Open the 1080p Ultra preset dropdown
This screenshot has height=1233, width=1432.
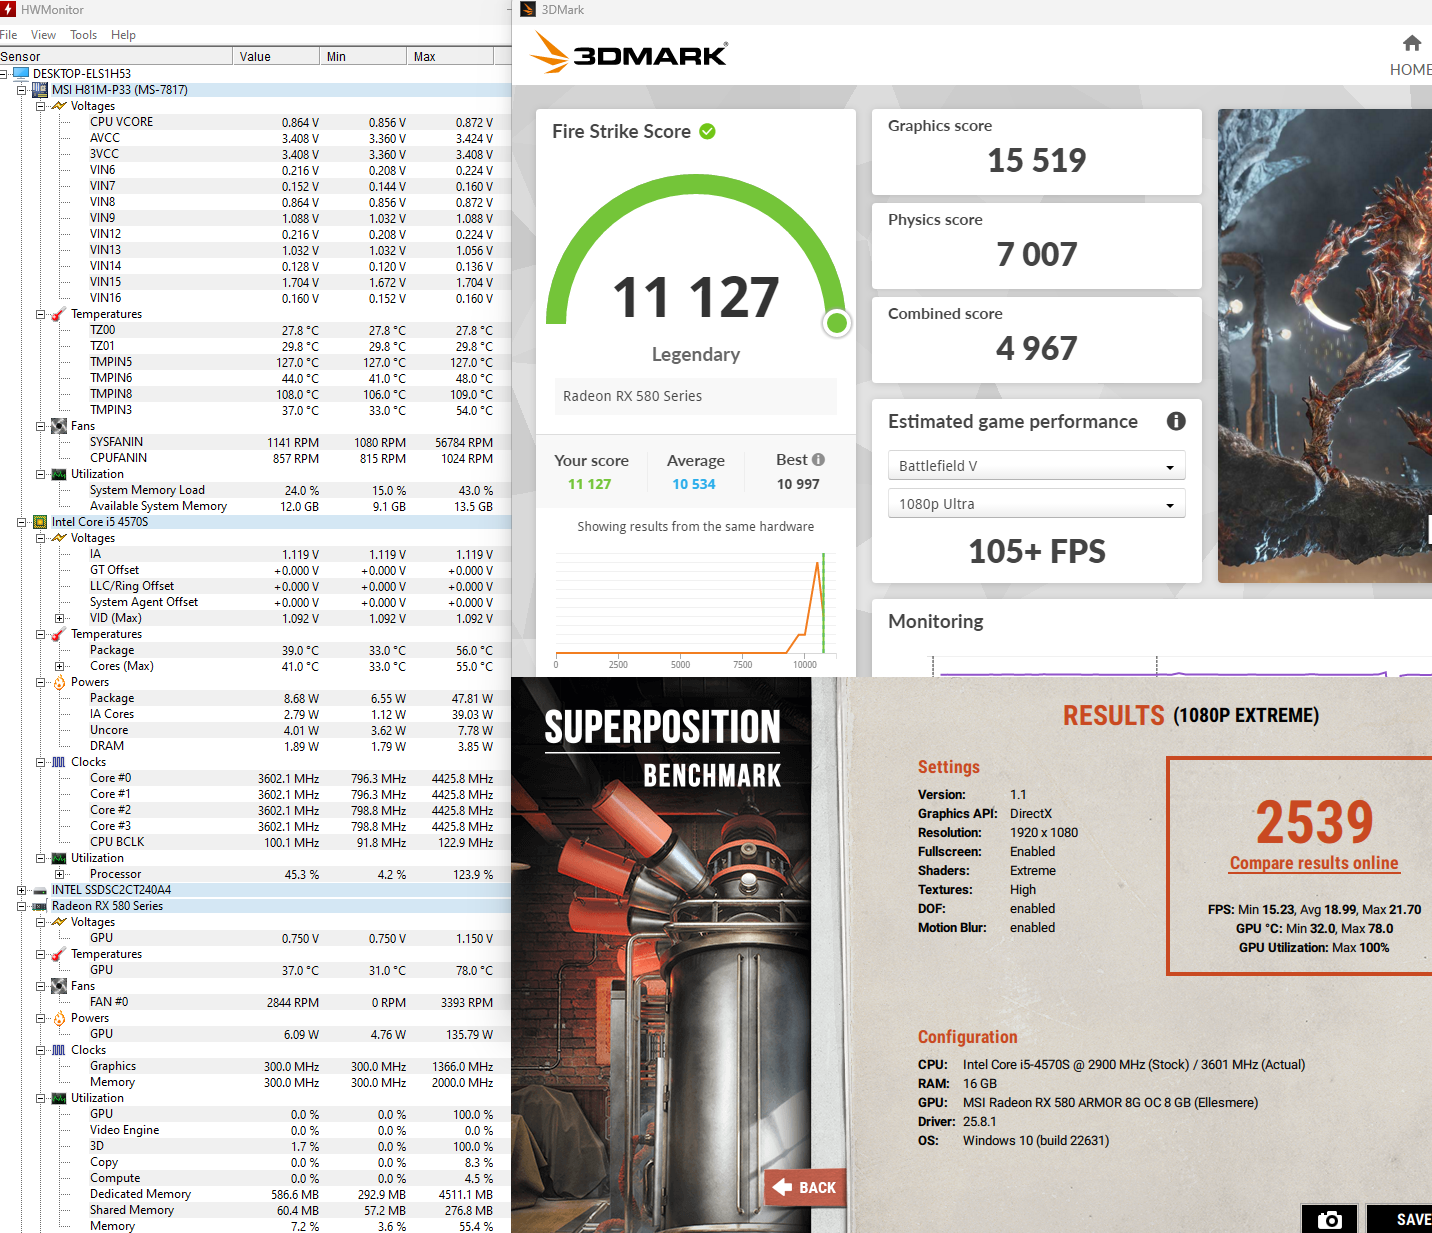pyautogui.click(x=1036, y=504)
